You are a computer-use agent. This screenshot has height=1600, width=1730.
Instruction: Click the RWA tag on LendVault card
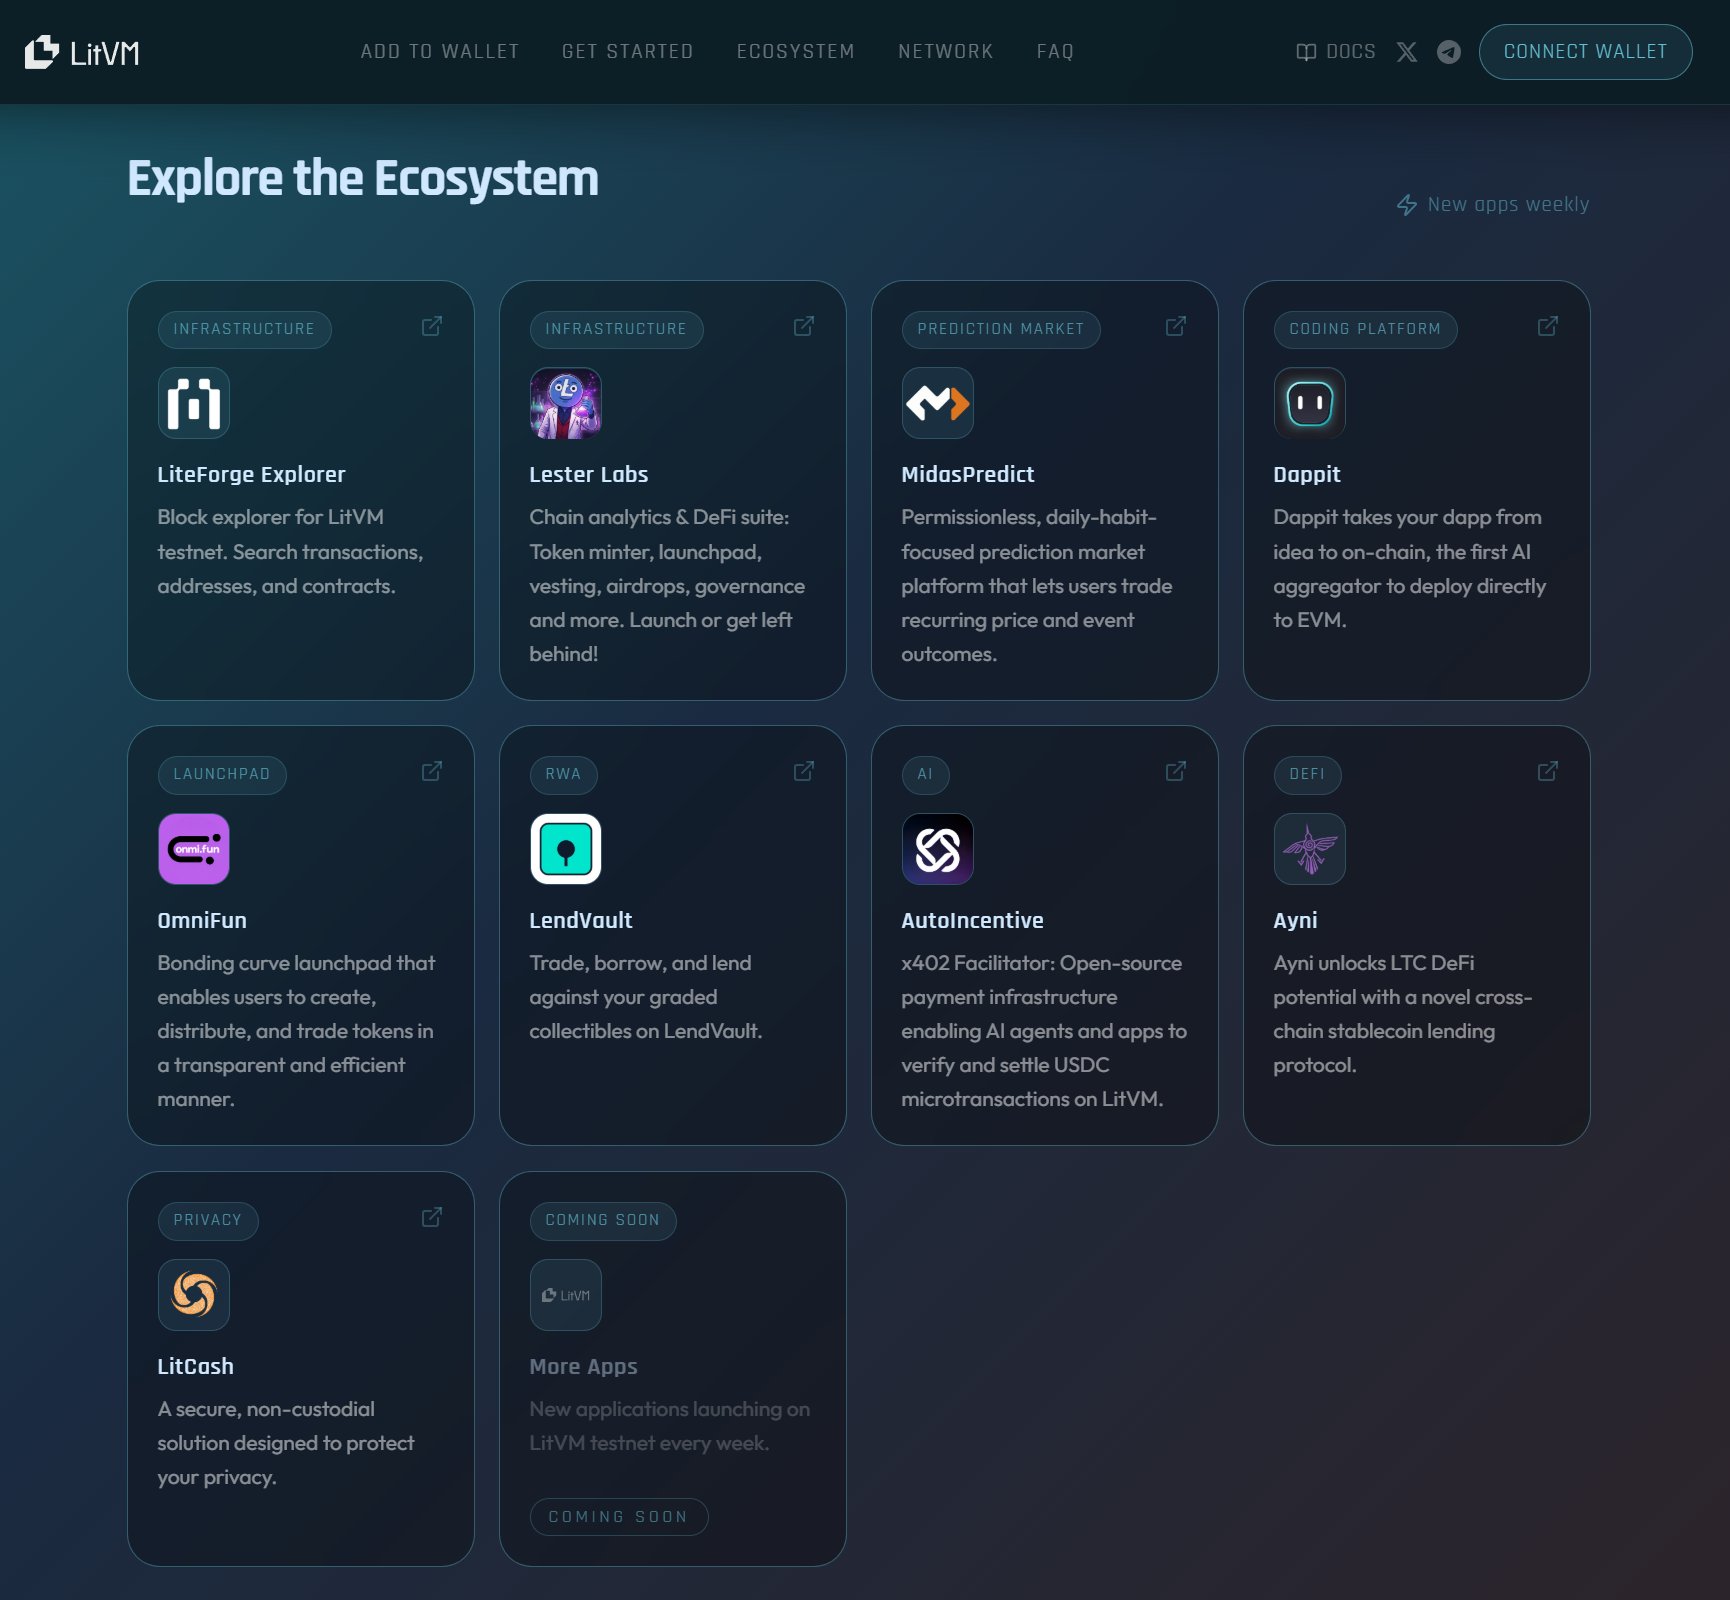tap(563, 775)
